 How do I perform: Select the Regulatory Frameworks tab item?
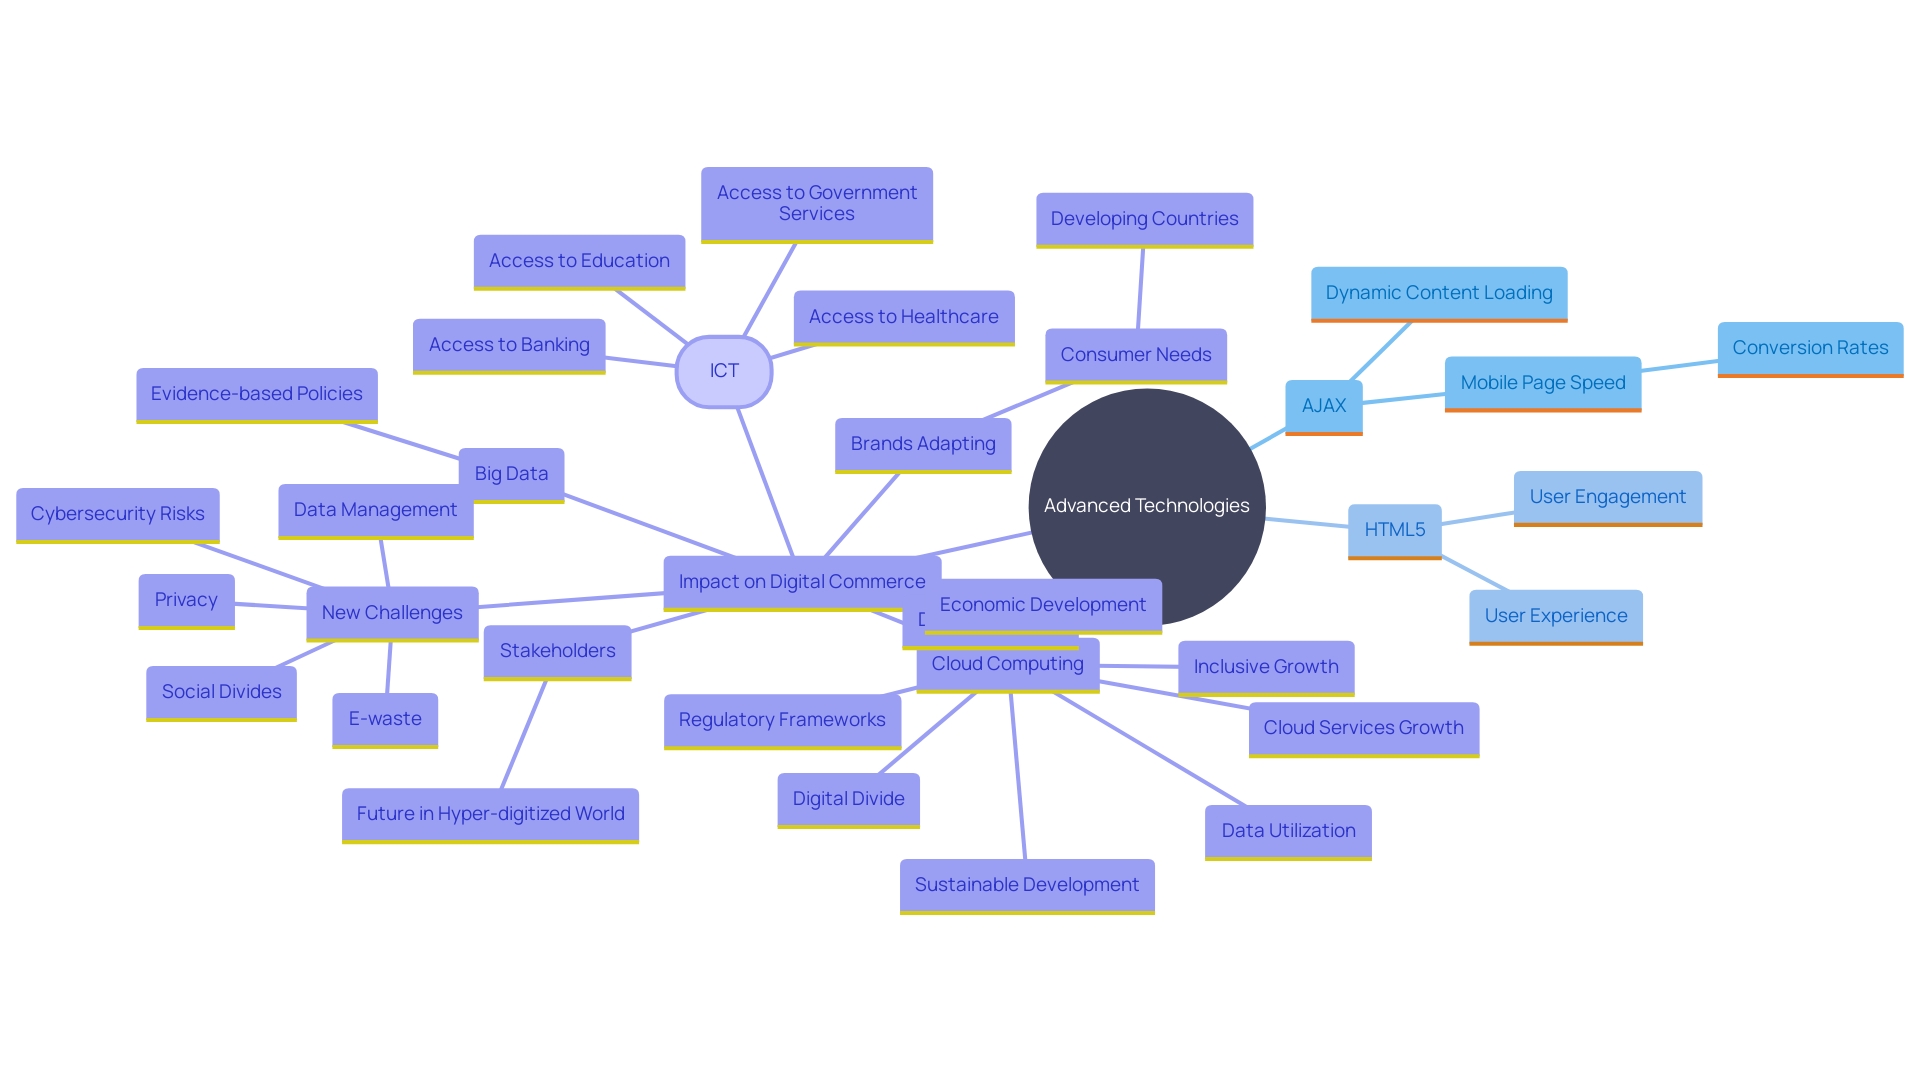(x=778, y=717)
